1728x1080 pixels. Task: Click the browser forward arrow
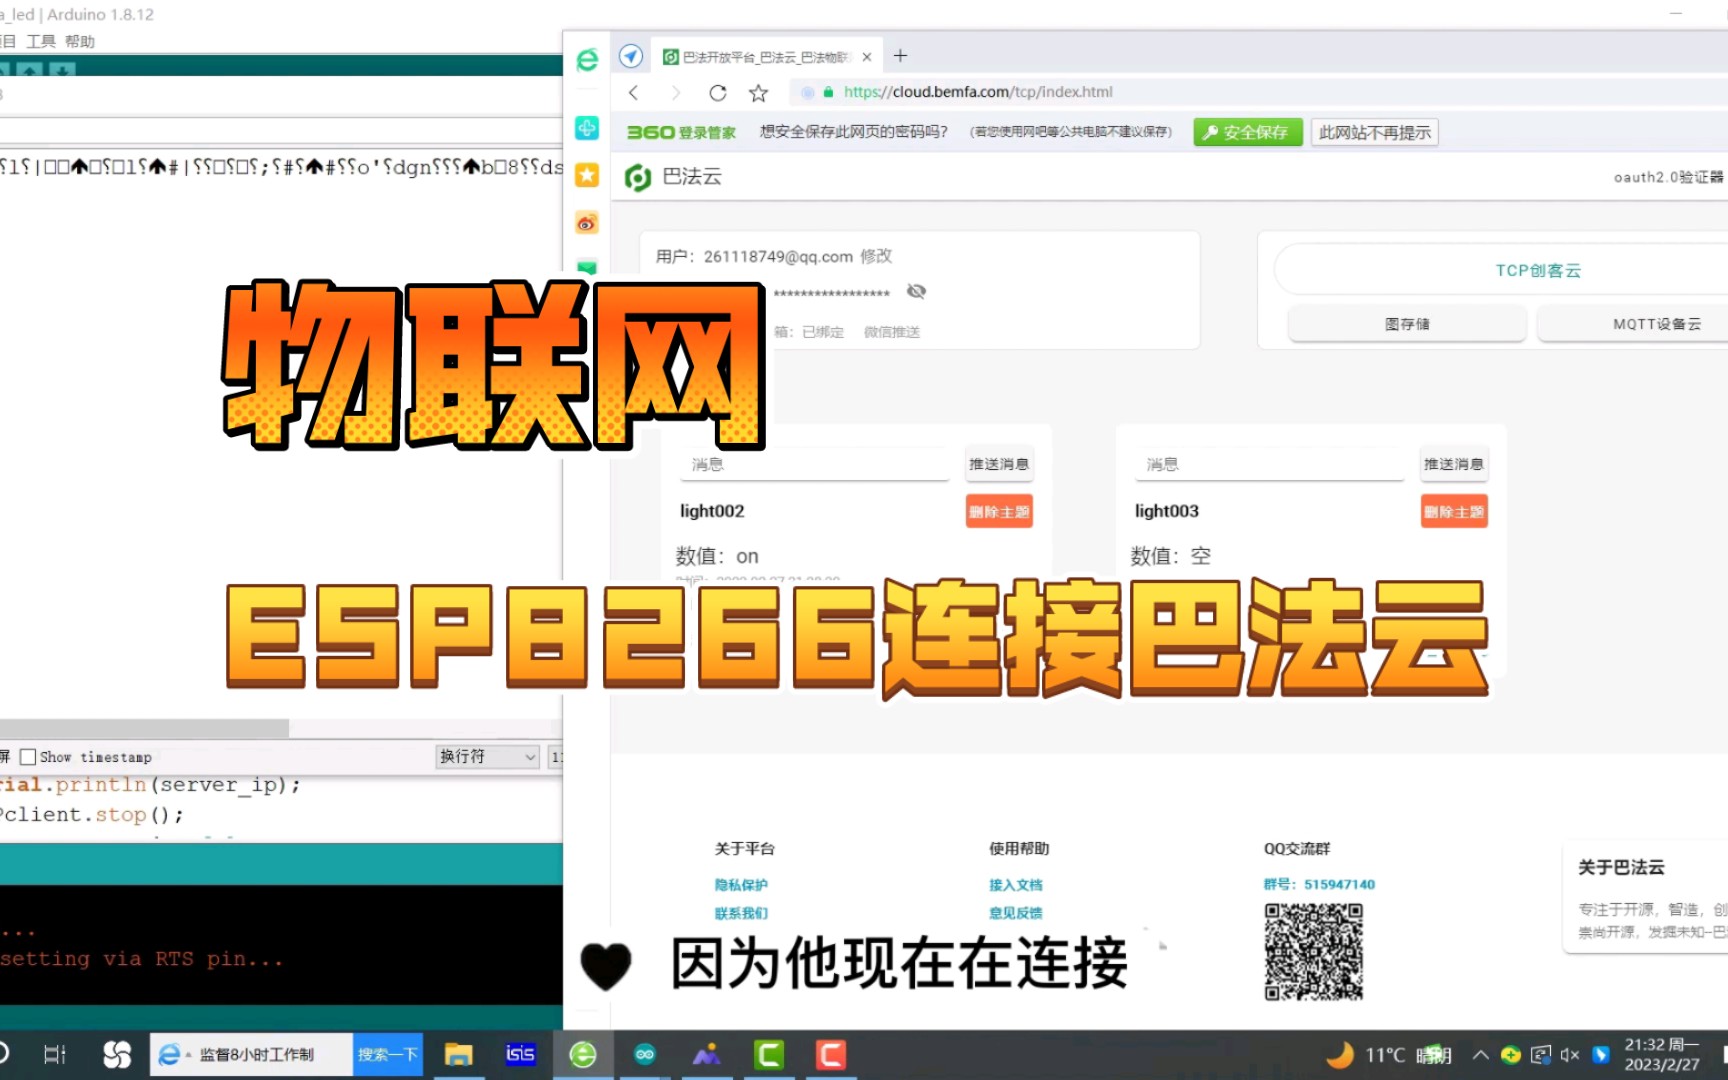676,92
